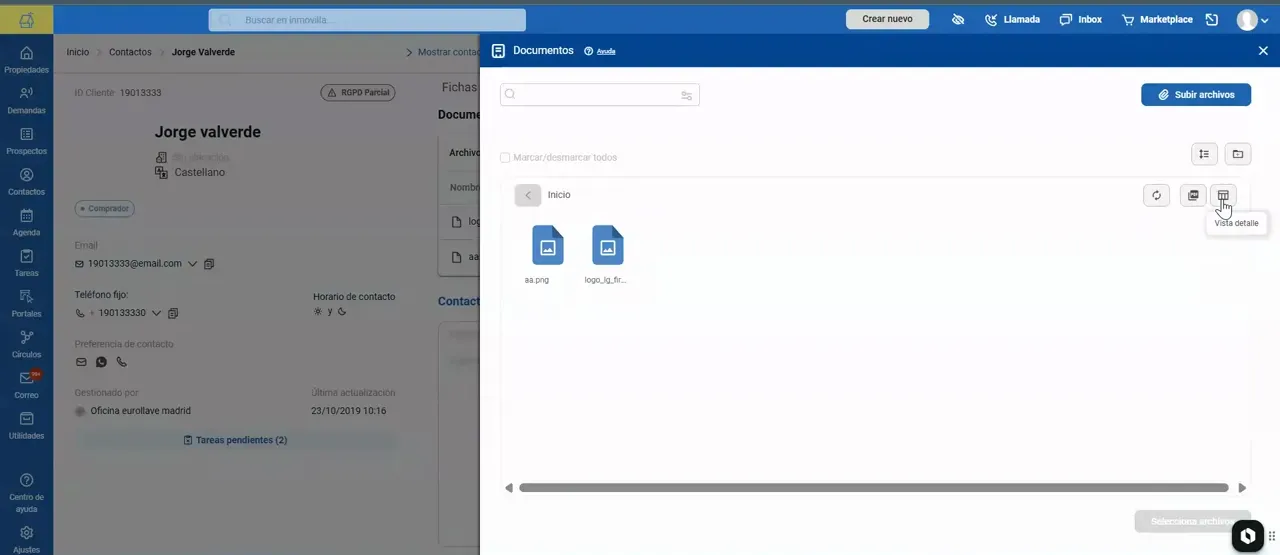Click the scroll left arrow
The image size is (1280, 555).
[509, 488]
